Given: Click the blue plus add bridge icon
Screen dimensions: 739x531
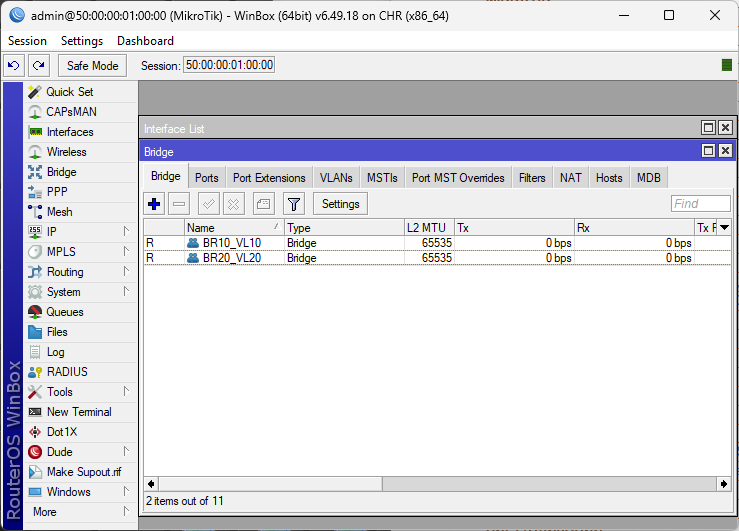Looking at the screenshot, I should coord(154,204).
